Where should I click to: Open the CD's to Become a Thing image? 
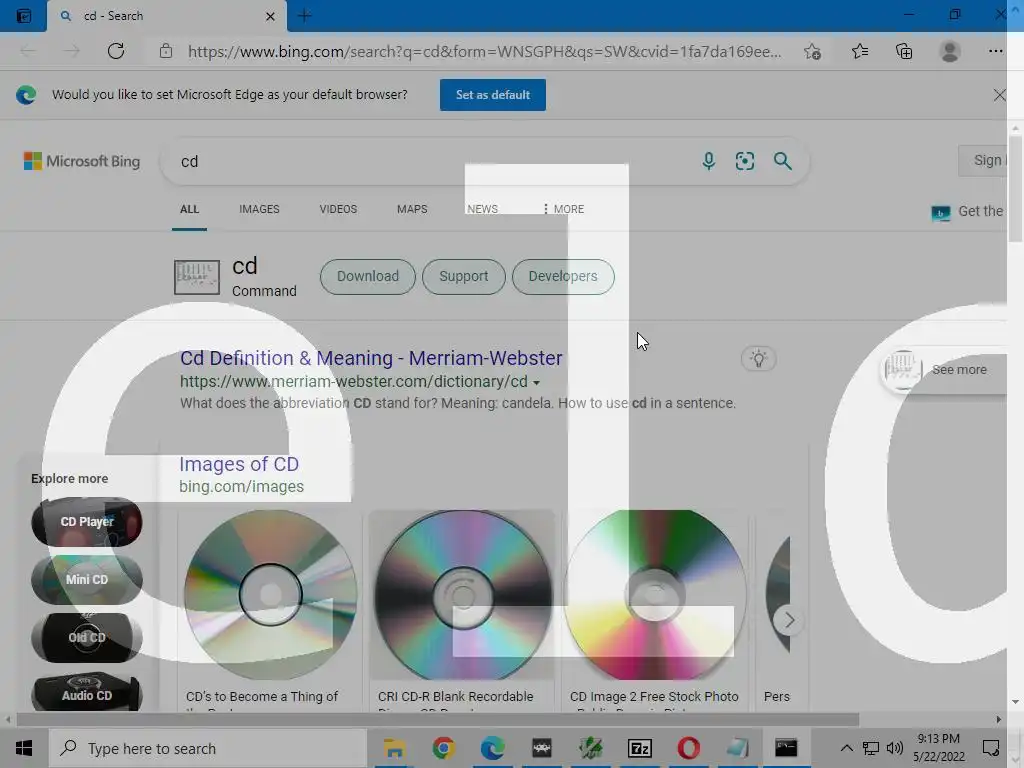tap(270, 595)
